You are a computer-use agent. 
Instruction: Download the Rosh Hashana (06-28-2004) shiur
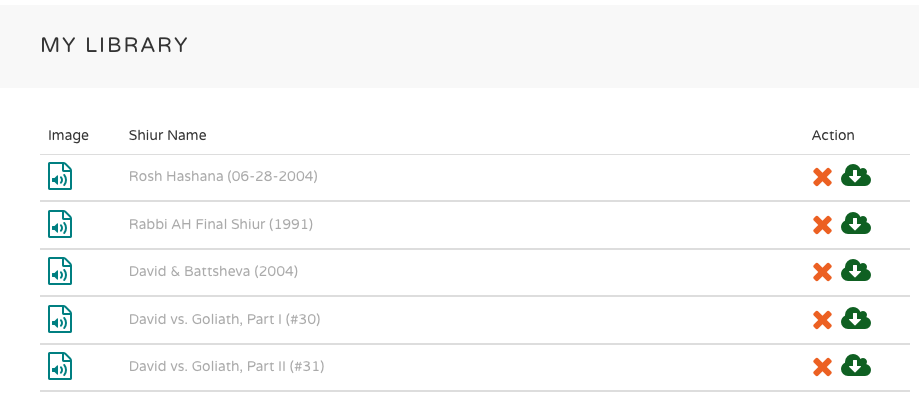[x=856, y=176]
